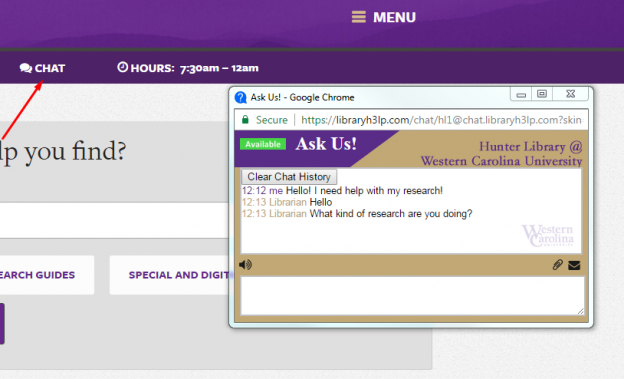Open the Special and Digital collections button
This screenshot has width=624, height=379.
171,275
